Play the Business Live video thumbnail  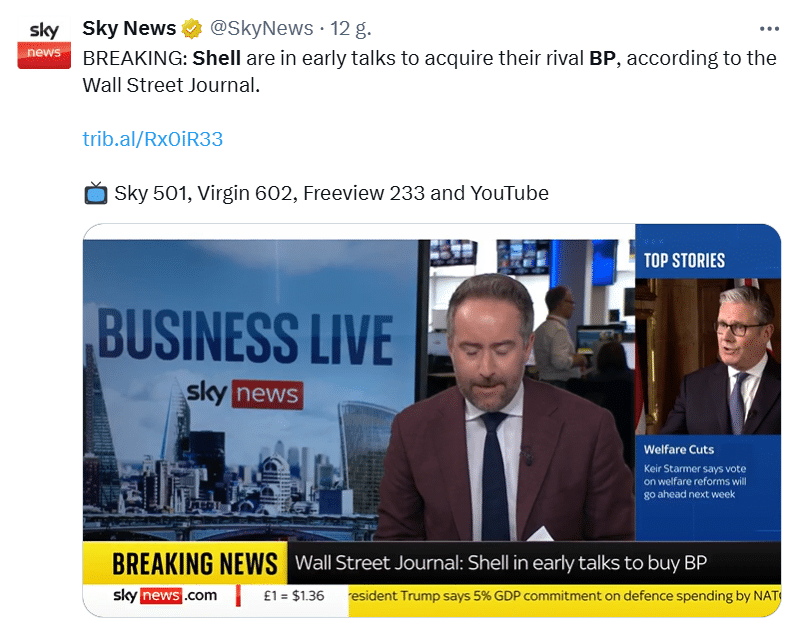[x=432, y=420]
